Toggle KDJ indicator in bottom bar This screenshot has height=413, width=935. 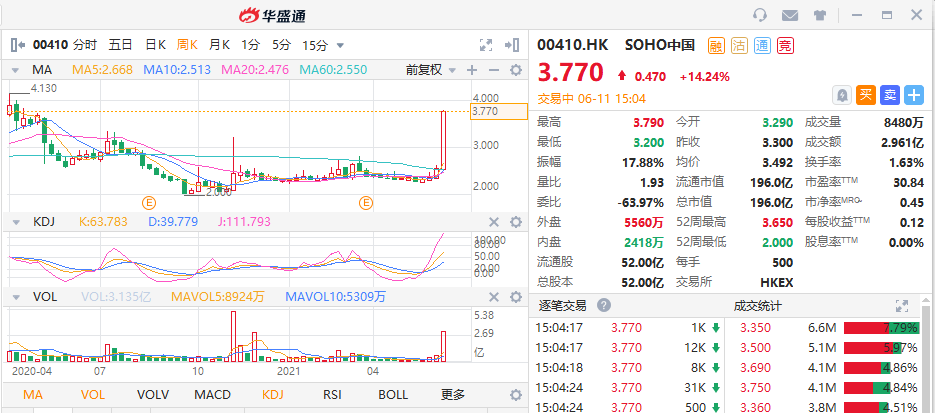(x=273, y=395)
